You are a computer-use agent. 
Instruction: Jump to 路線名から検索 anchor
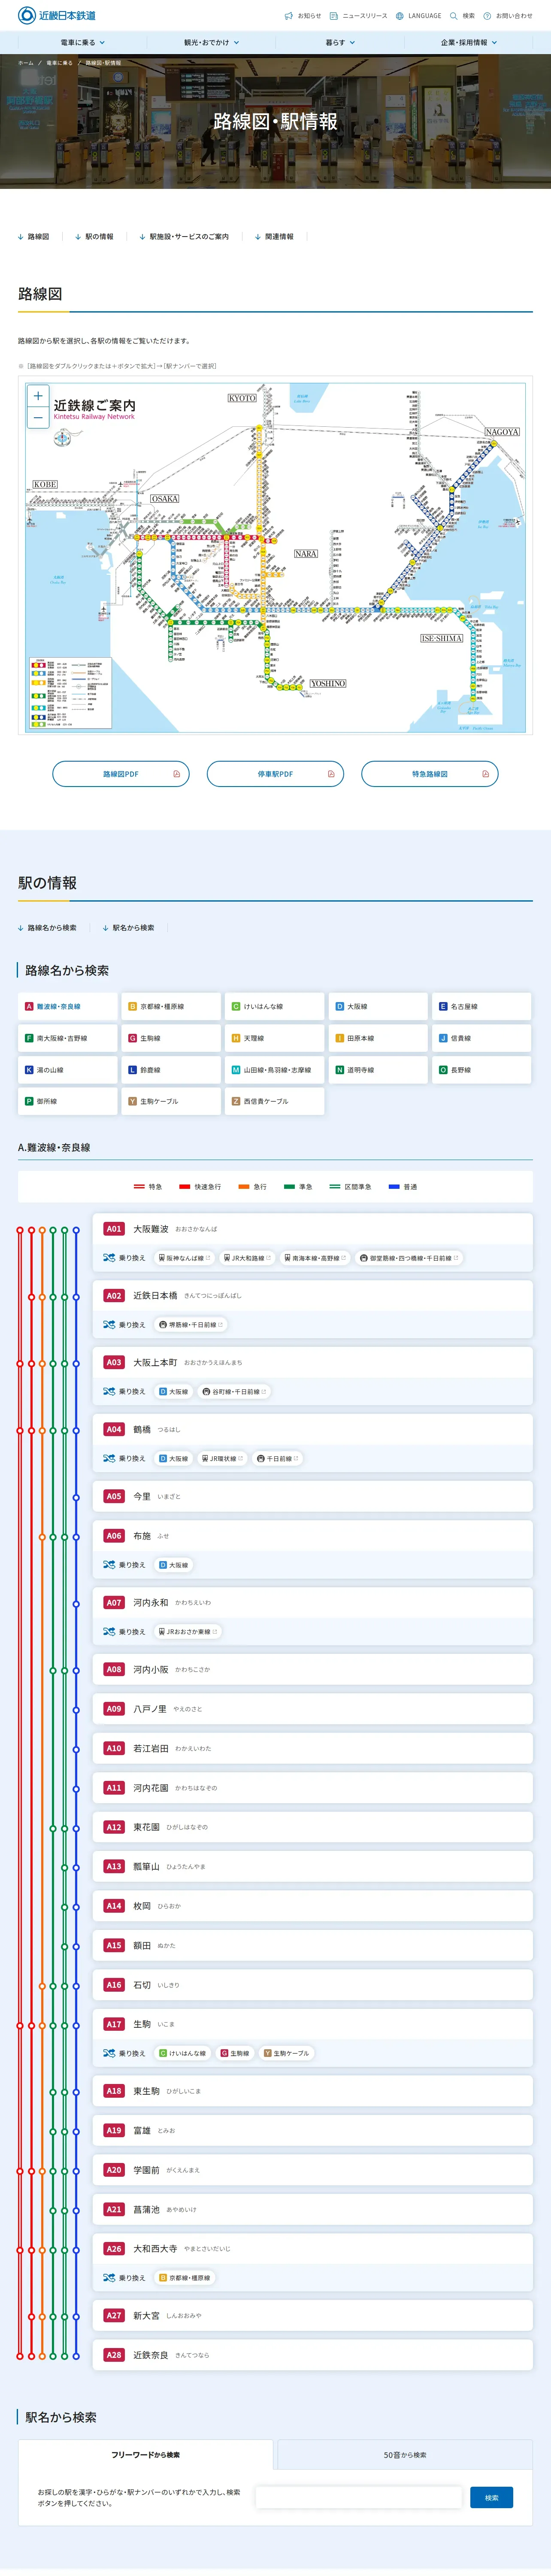click(x=47, y=928)
